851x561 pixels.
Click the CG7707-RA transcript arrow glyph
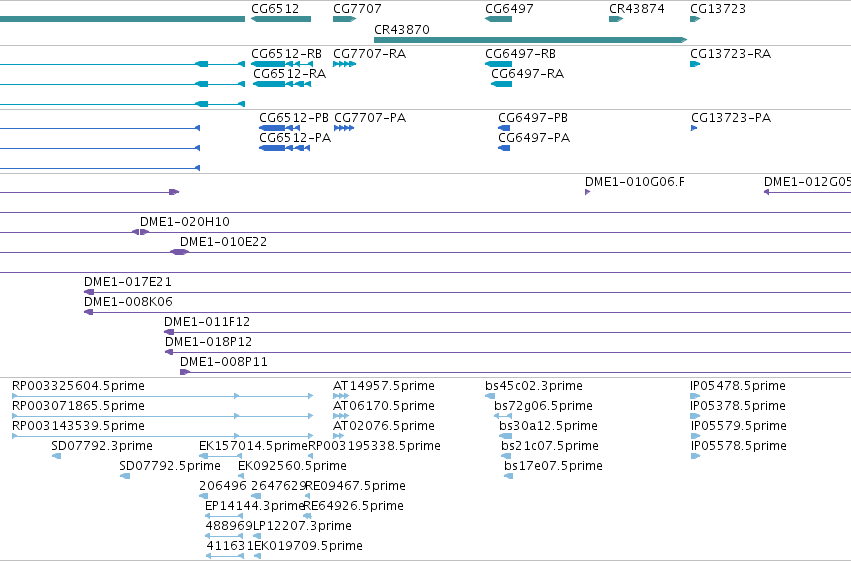pyautogui.click(x=344, y=64)
